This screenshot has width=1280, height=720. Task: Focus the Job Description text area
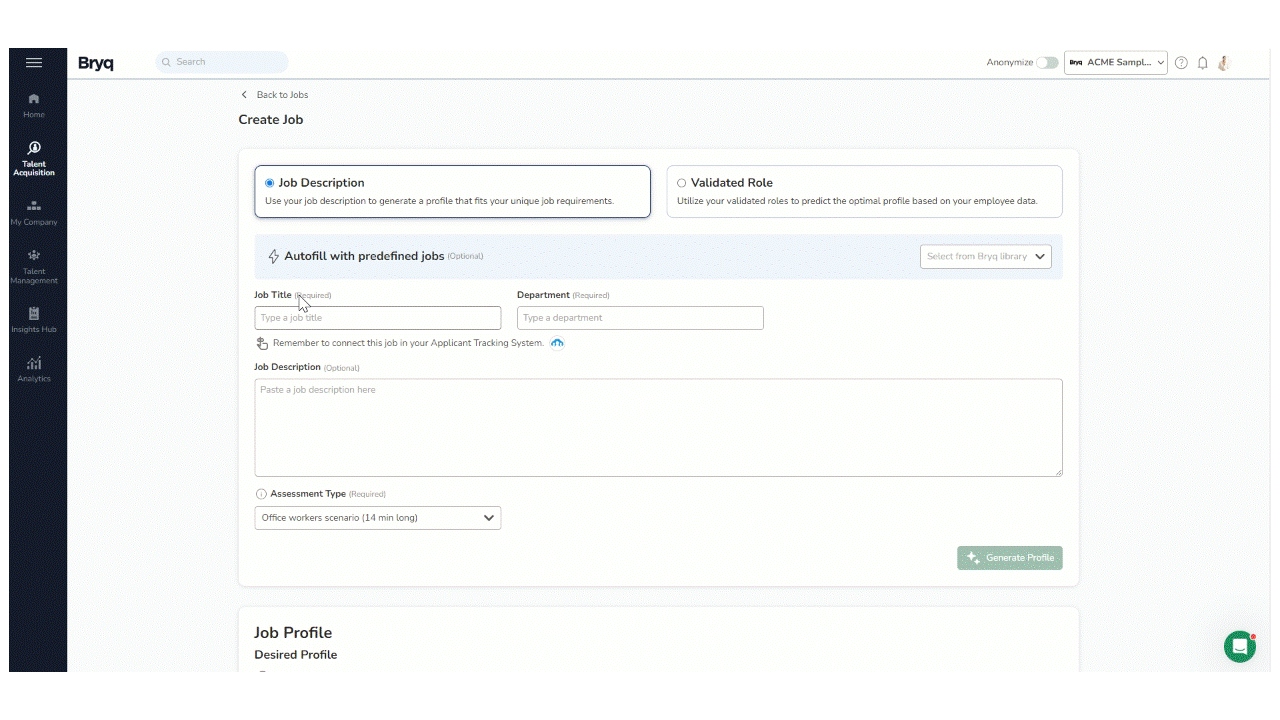658,427
